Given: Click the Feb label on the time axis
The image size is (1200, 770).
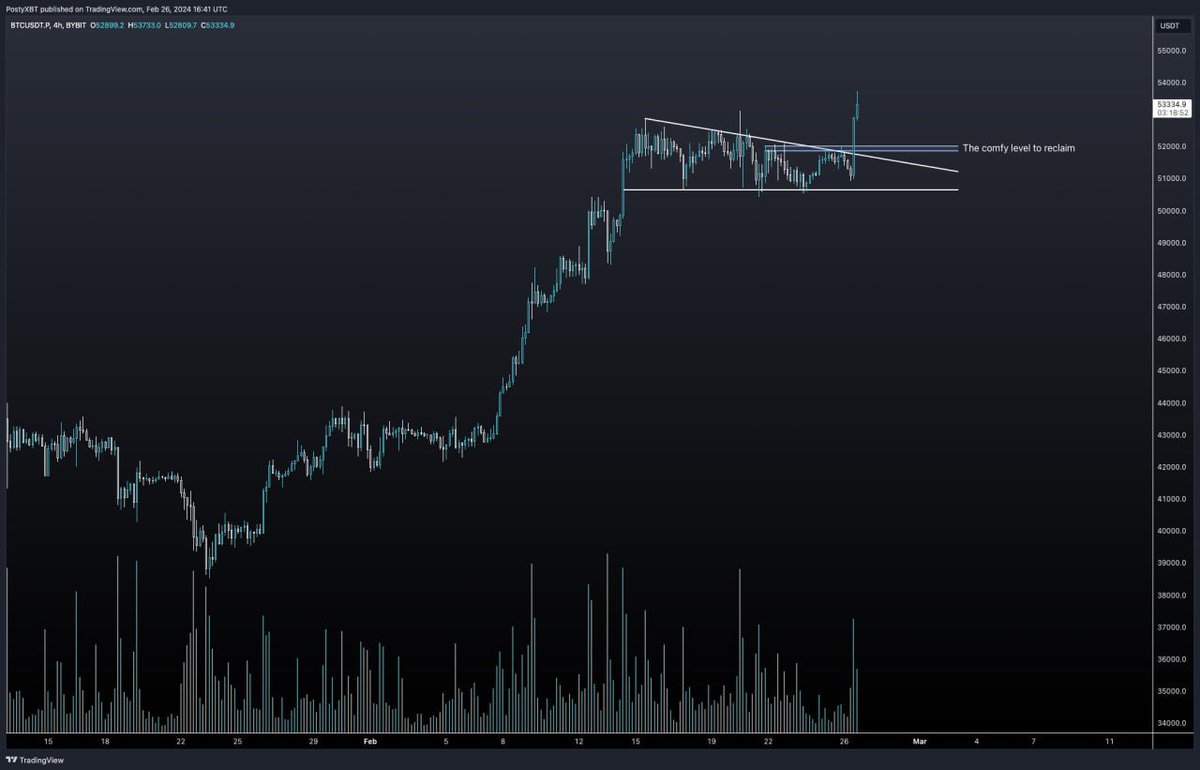Looking at the screenshot, I should click(x=370, y=741).
